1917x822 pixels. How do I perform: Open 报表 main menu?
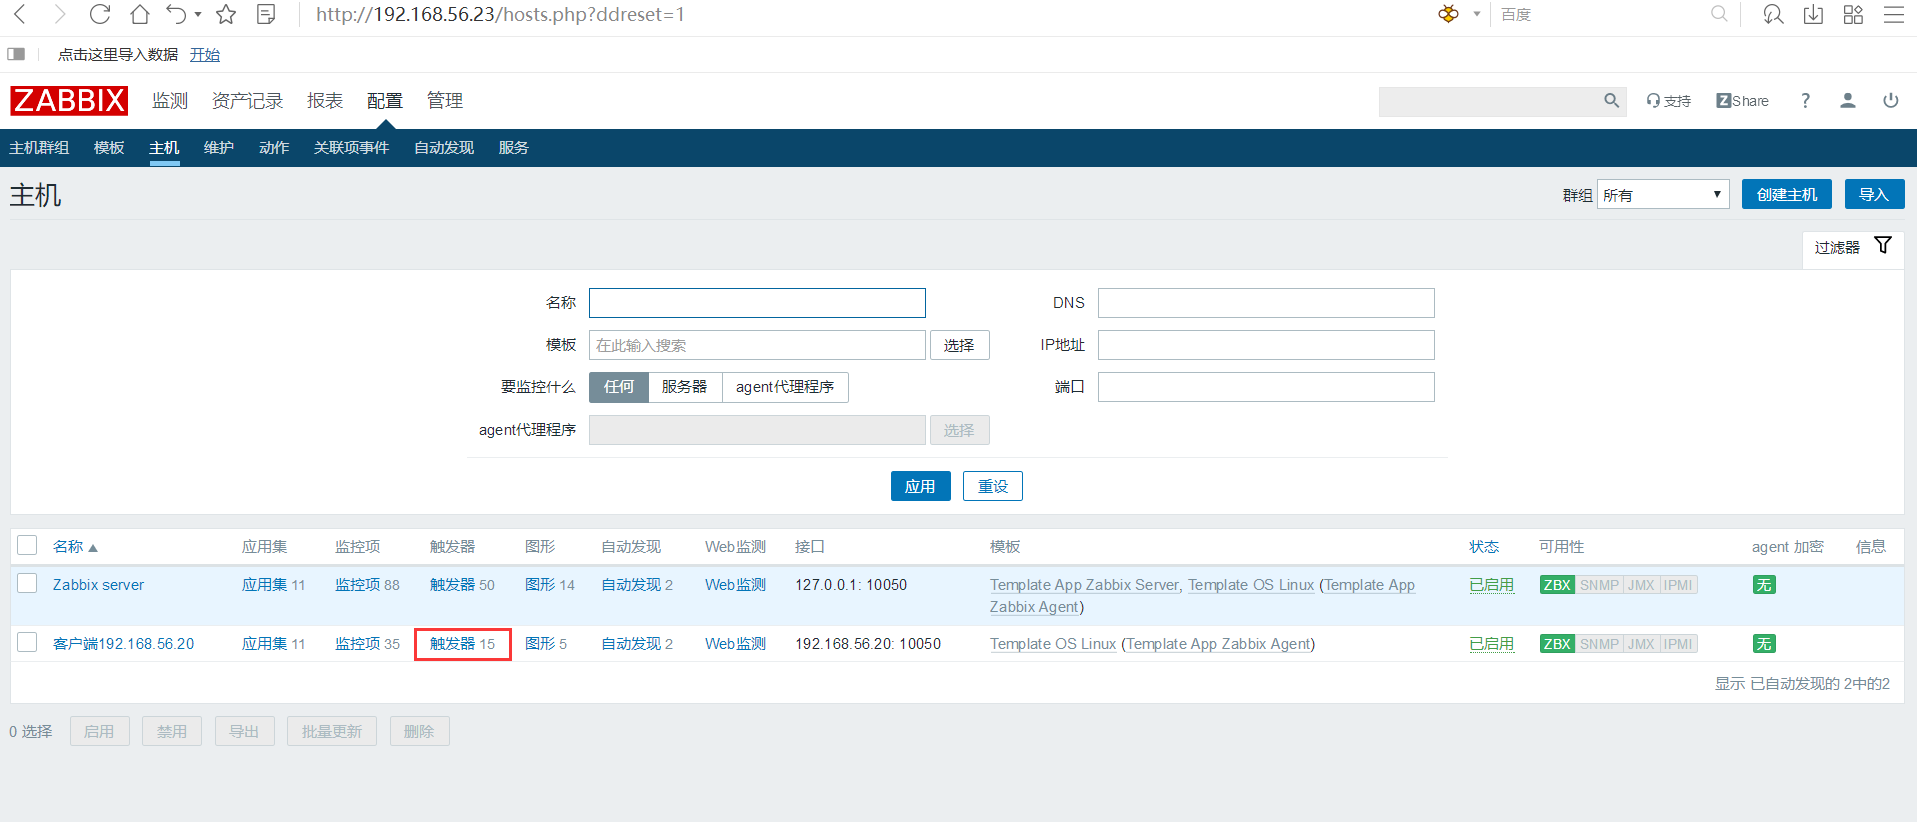[325, 101]
